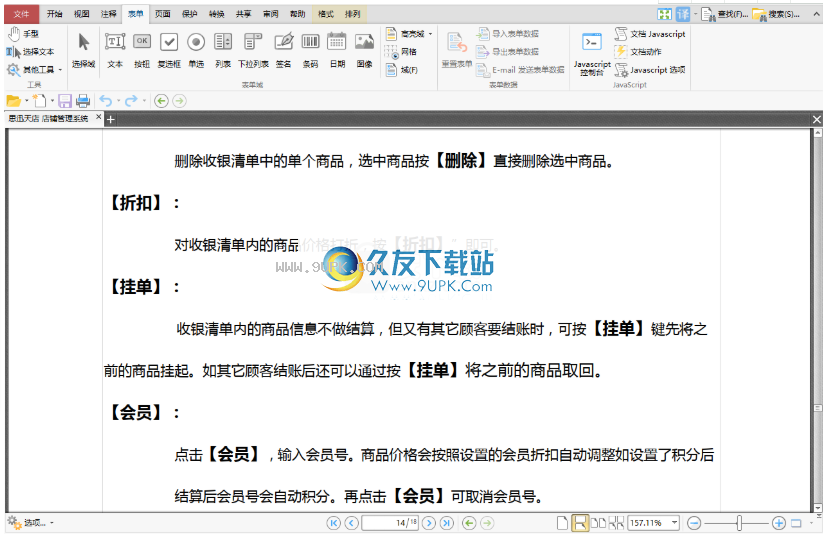Toggle the 网格 grid display
Viewport: 823px width, 539px height.
(x=402, y=52)
